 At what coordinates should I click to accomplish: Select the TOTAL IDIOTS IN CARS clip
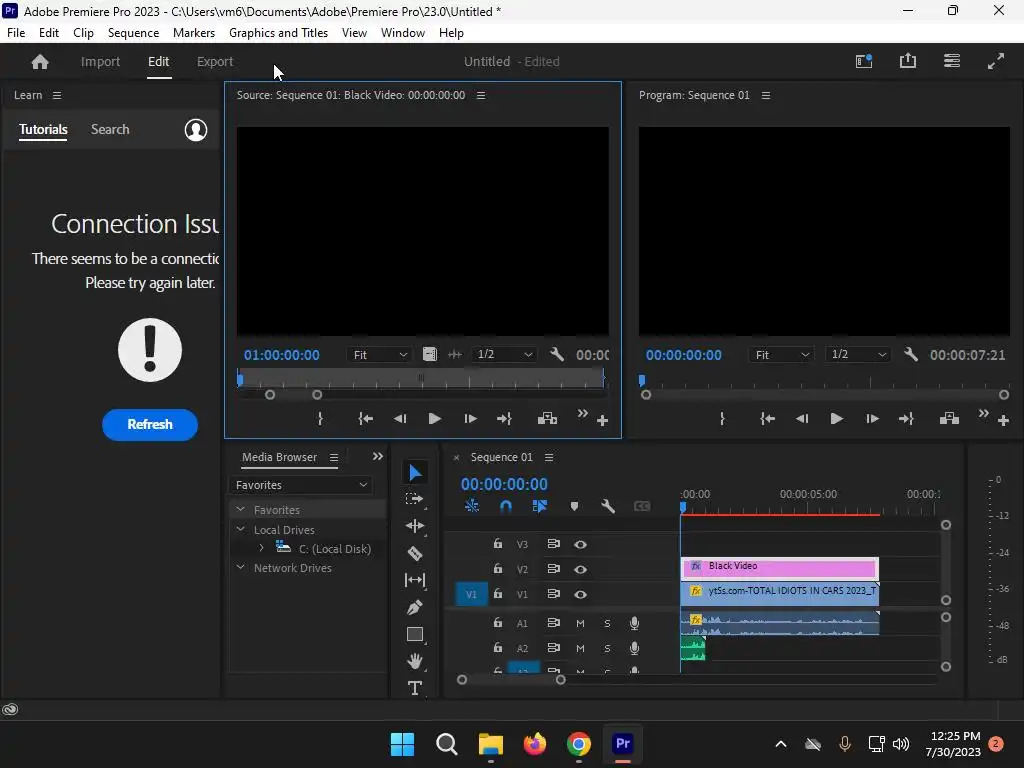tap(780, 594)
